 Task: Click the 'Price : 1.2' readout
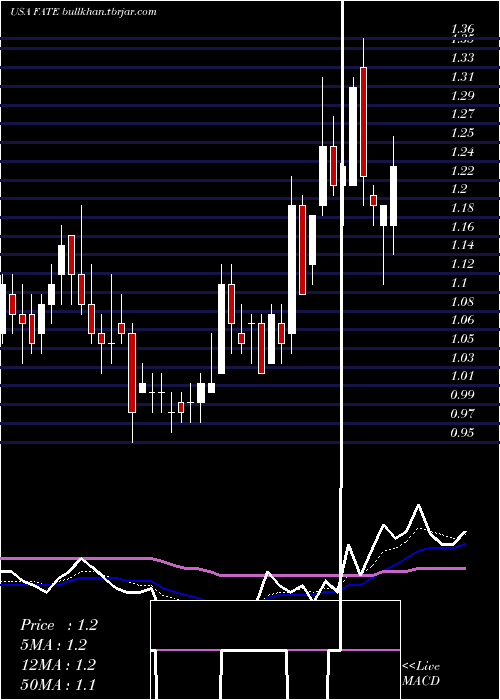(x=59, y=625)
